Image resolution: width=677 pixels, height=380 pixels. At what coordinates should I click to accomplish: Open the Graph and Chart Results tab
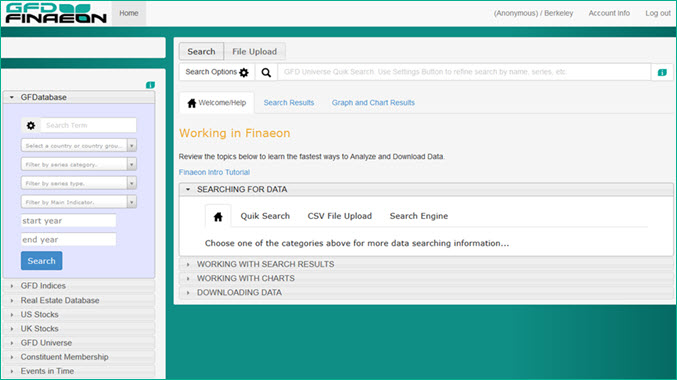point(373,103)
